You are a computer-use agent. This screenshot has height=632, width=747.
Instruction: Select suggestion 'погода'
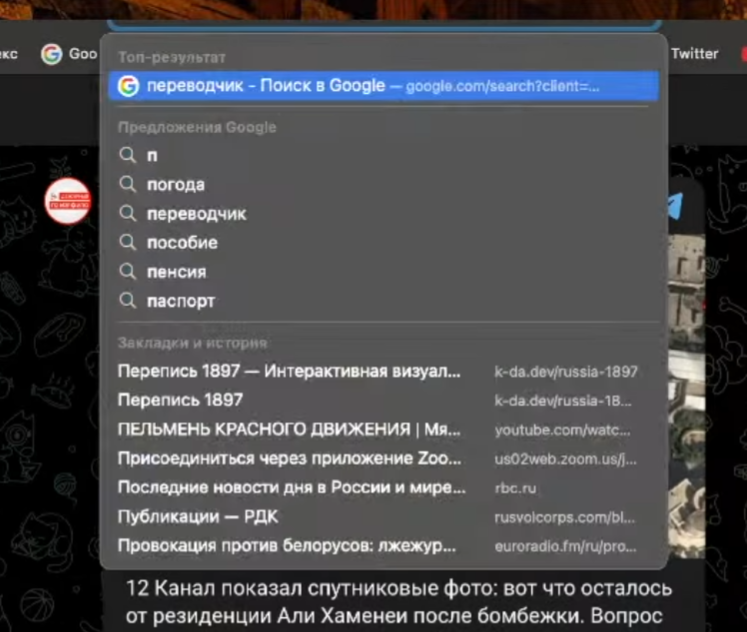click(x=384, y=184)
